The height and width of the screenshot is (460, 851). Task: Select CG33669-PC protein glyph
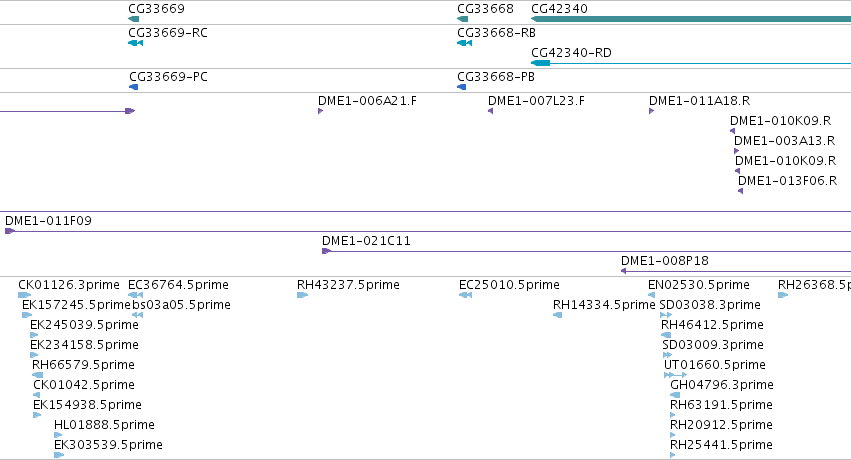pyautogui.click(x=134, y=87)
